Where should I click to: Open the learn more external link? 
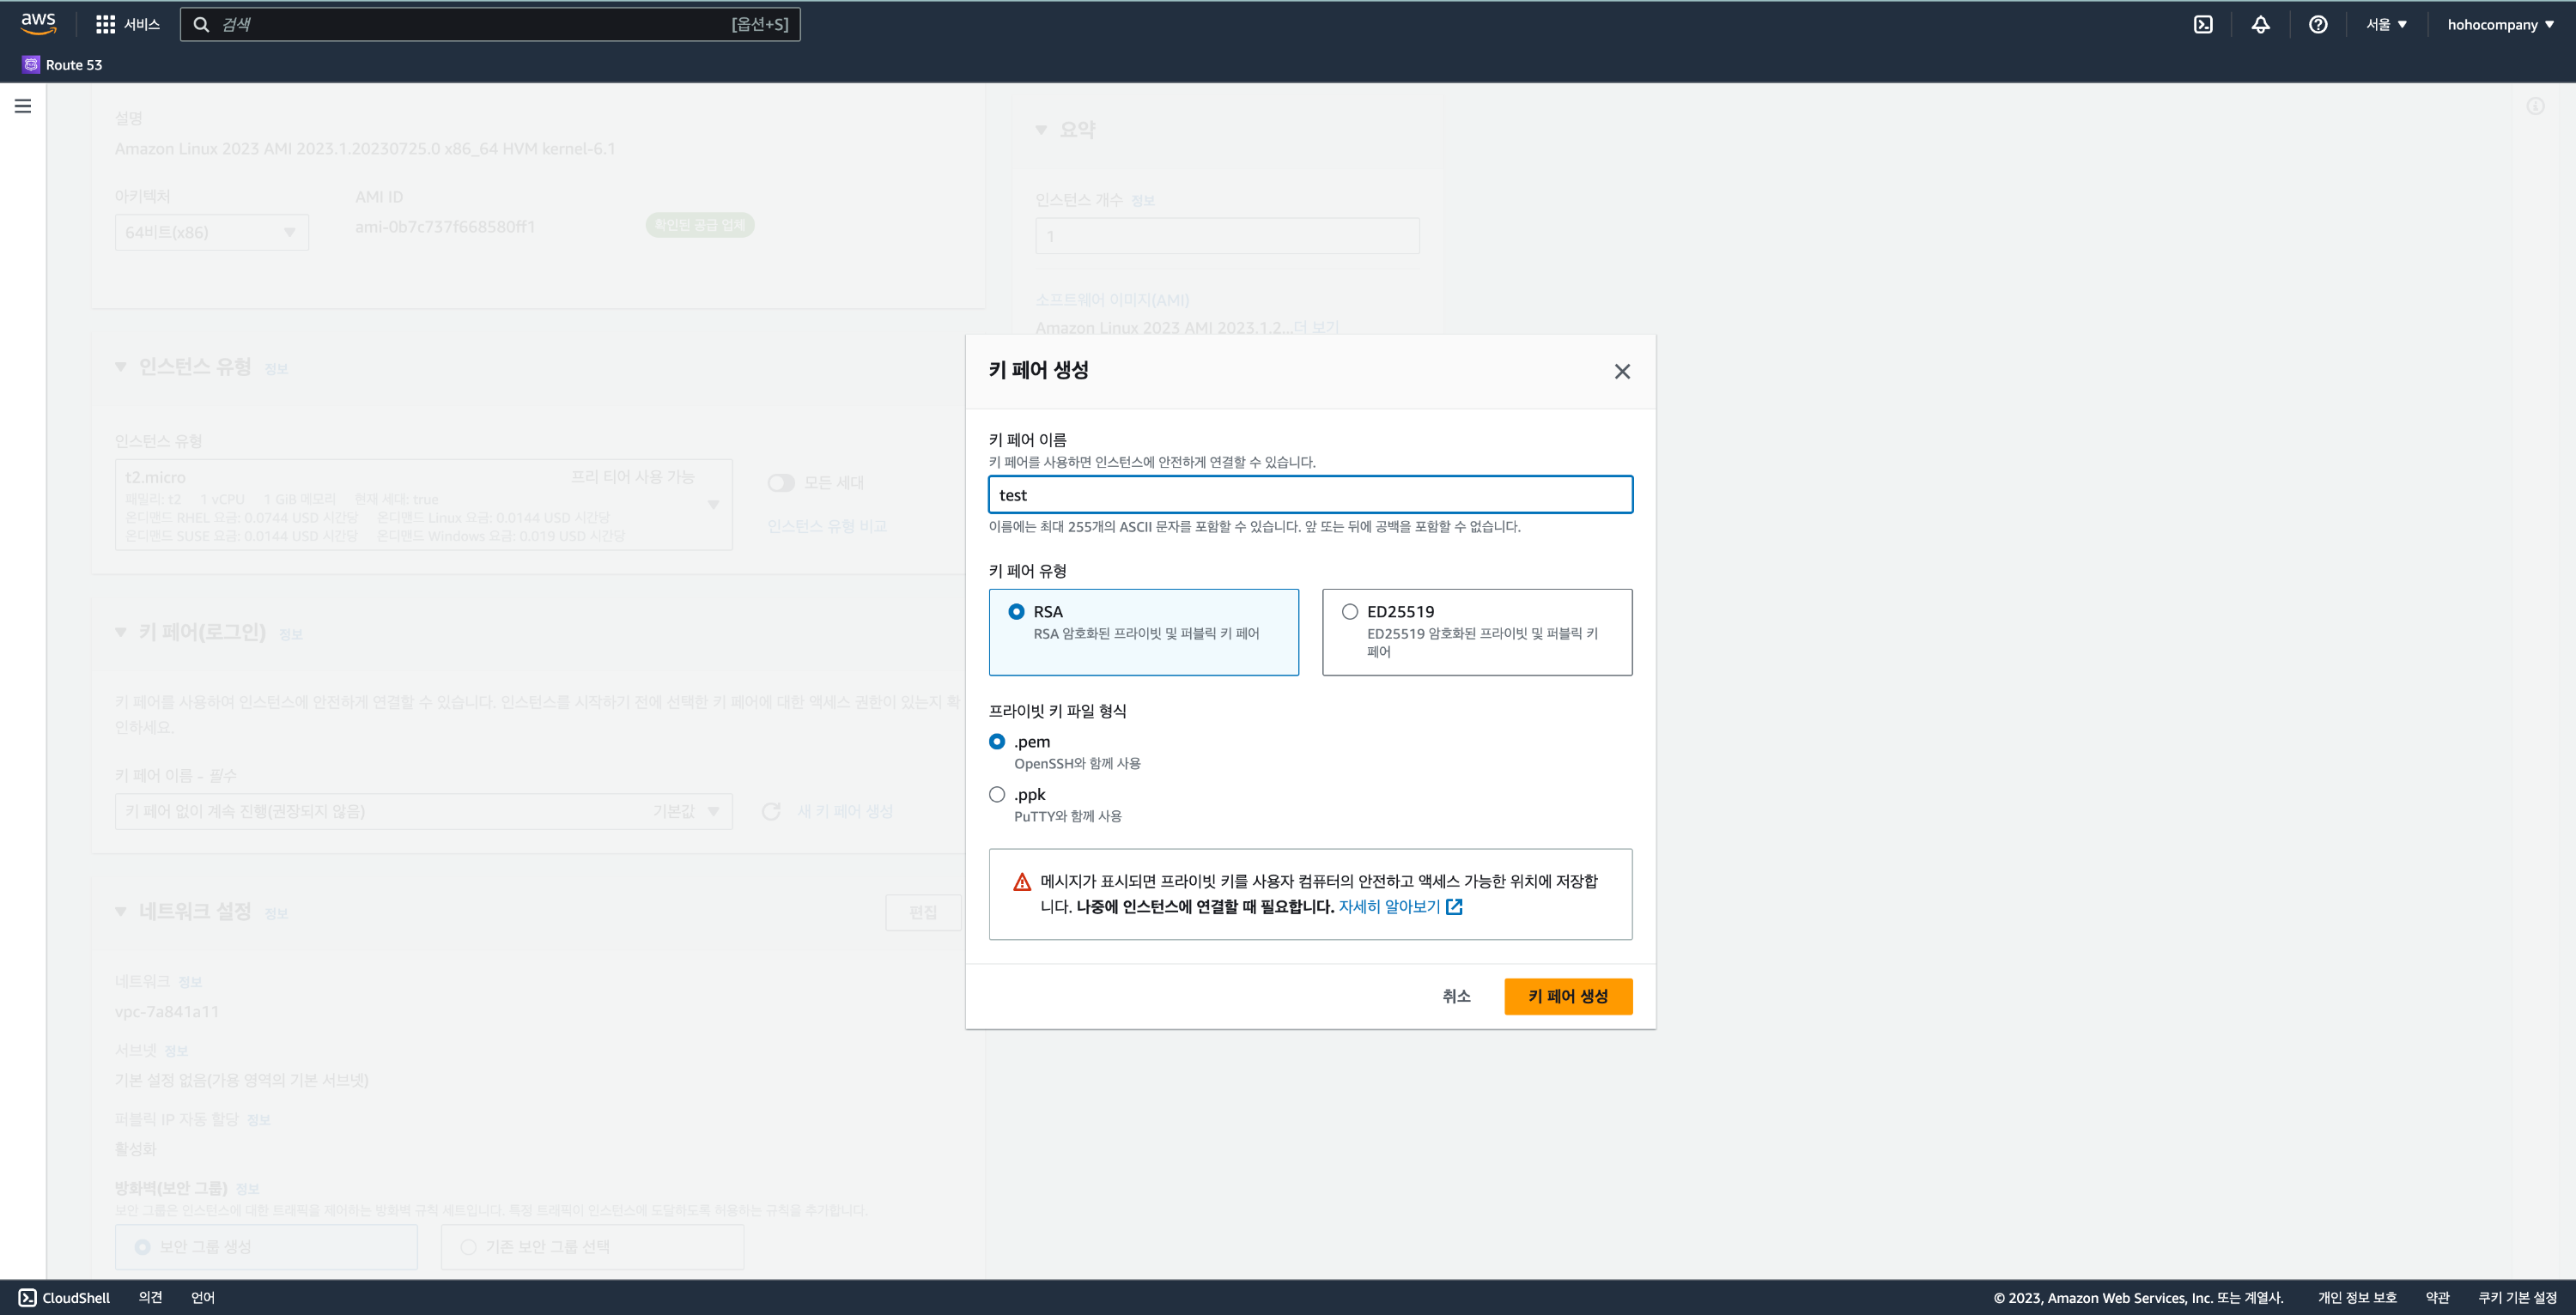tap(1400, 906)
